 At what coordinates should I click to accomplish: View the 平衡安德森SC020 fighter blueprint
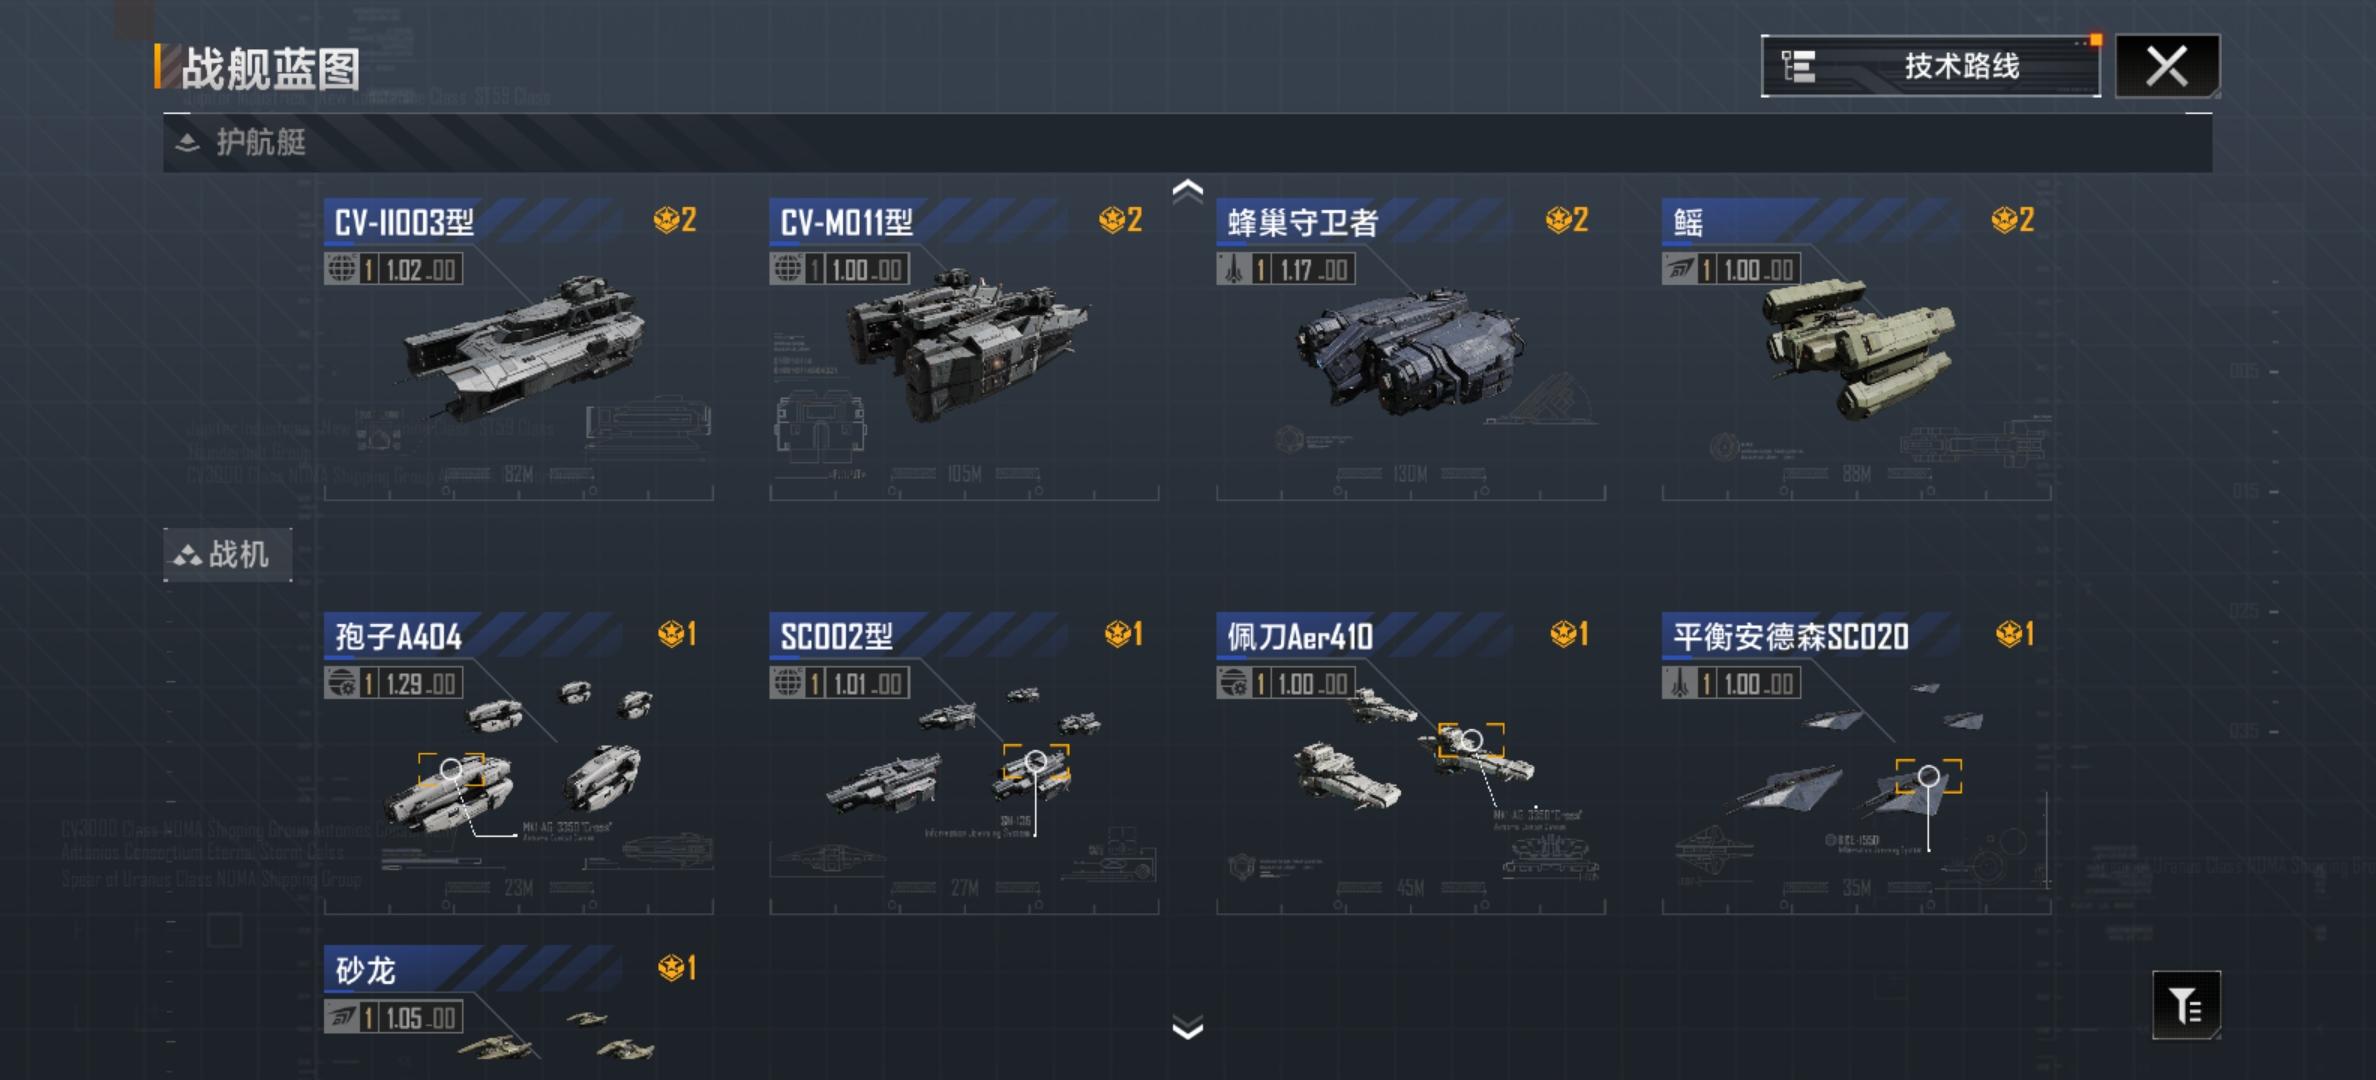(x=1856, y=763)
